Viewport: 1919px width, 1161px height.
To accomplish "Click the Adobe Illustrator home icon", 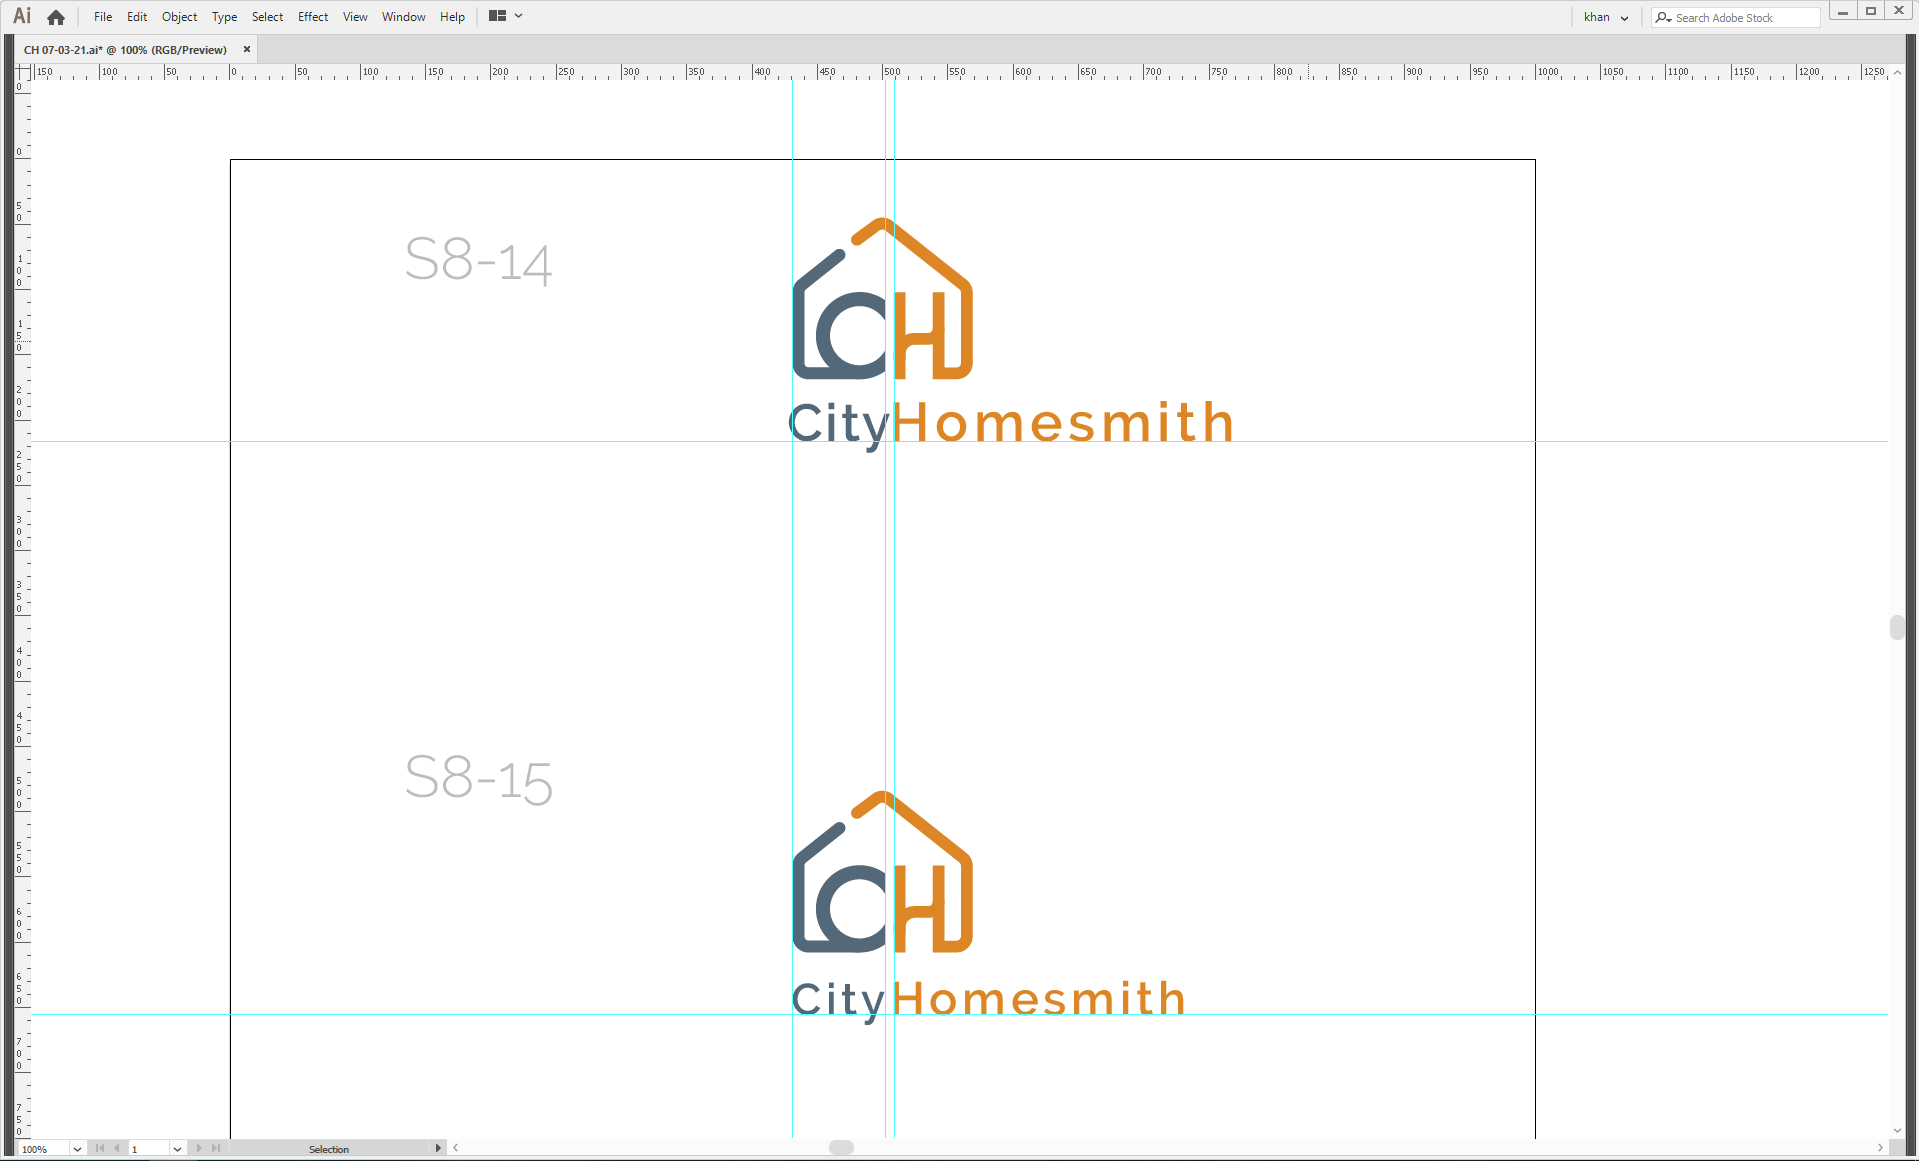I will (55, 16).
